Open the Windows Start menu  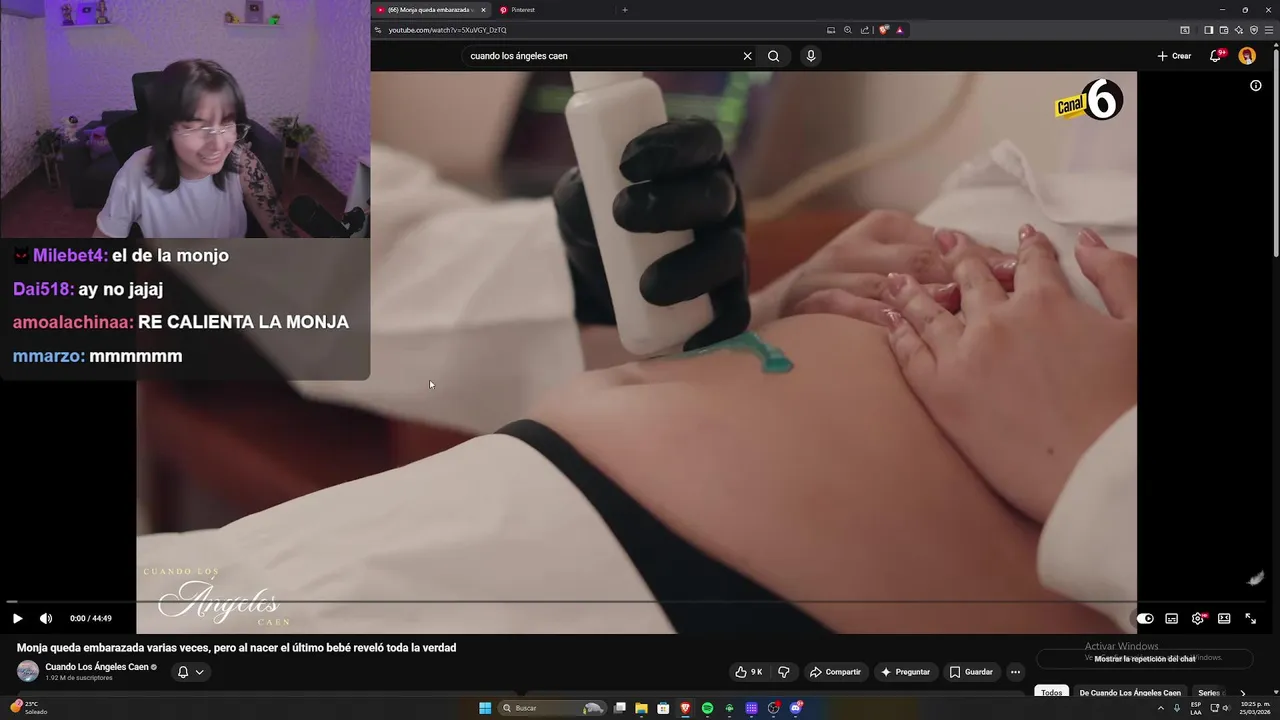(485, 708)
